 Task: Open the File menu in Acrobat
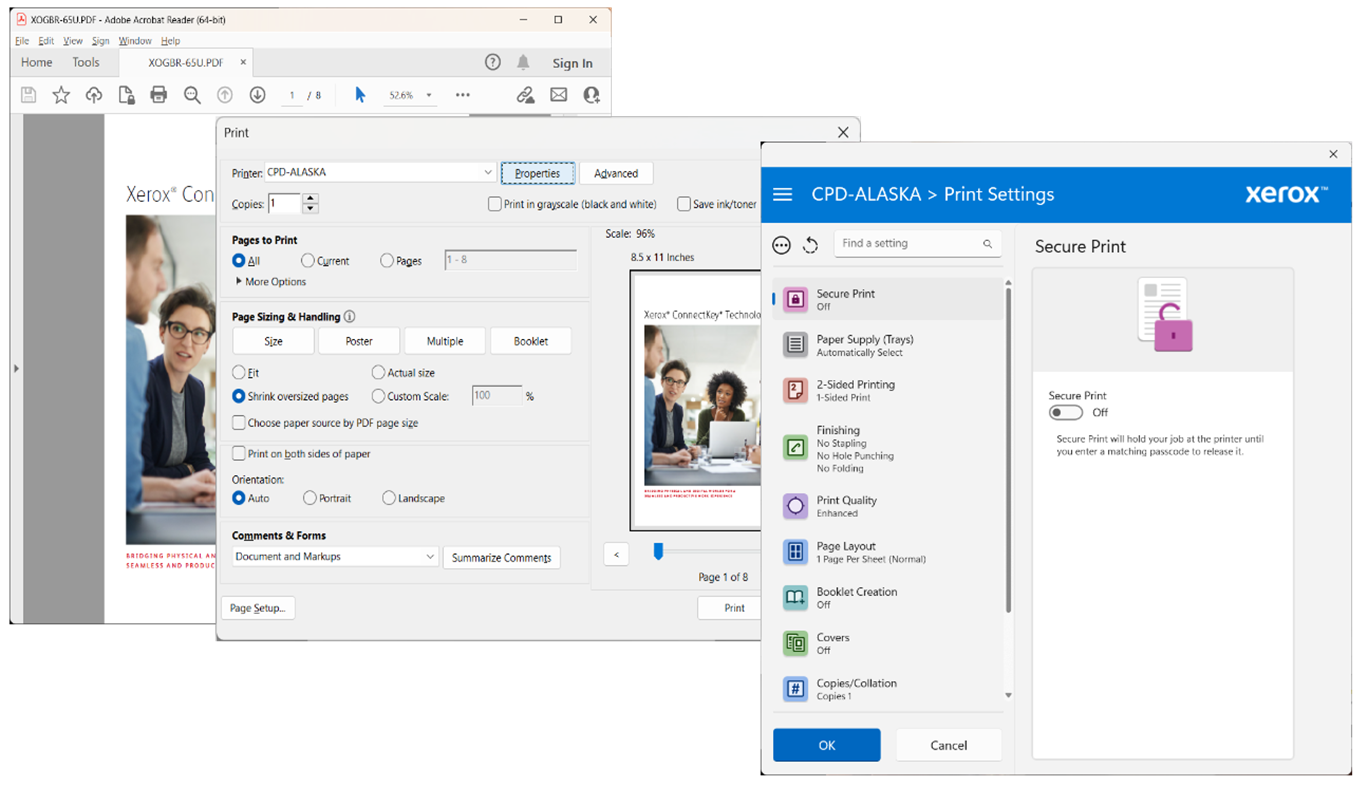pos(22,41)
